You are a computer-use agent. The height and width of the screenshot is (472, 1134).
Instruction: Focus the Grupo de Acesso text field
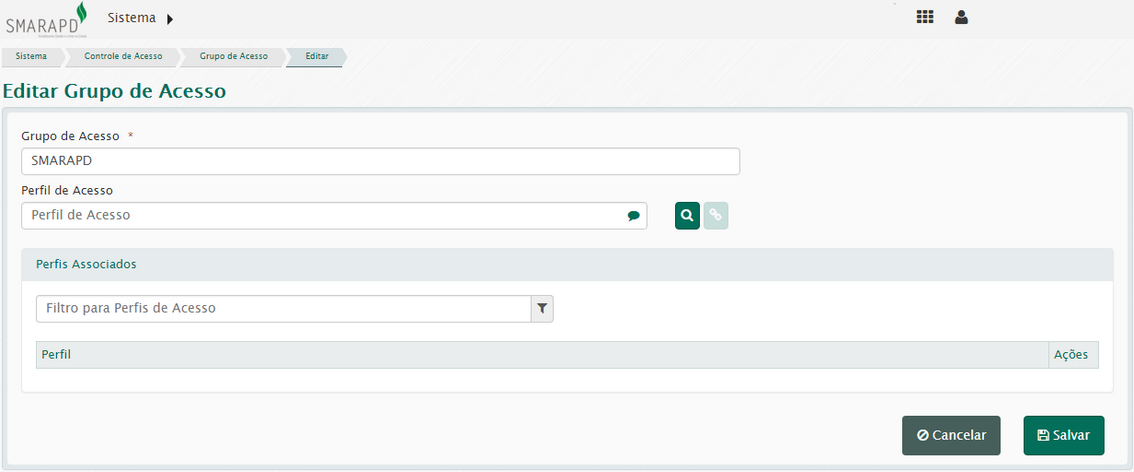tap(380, 161)
